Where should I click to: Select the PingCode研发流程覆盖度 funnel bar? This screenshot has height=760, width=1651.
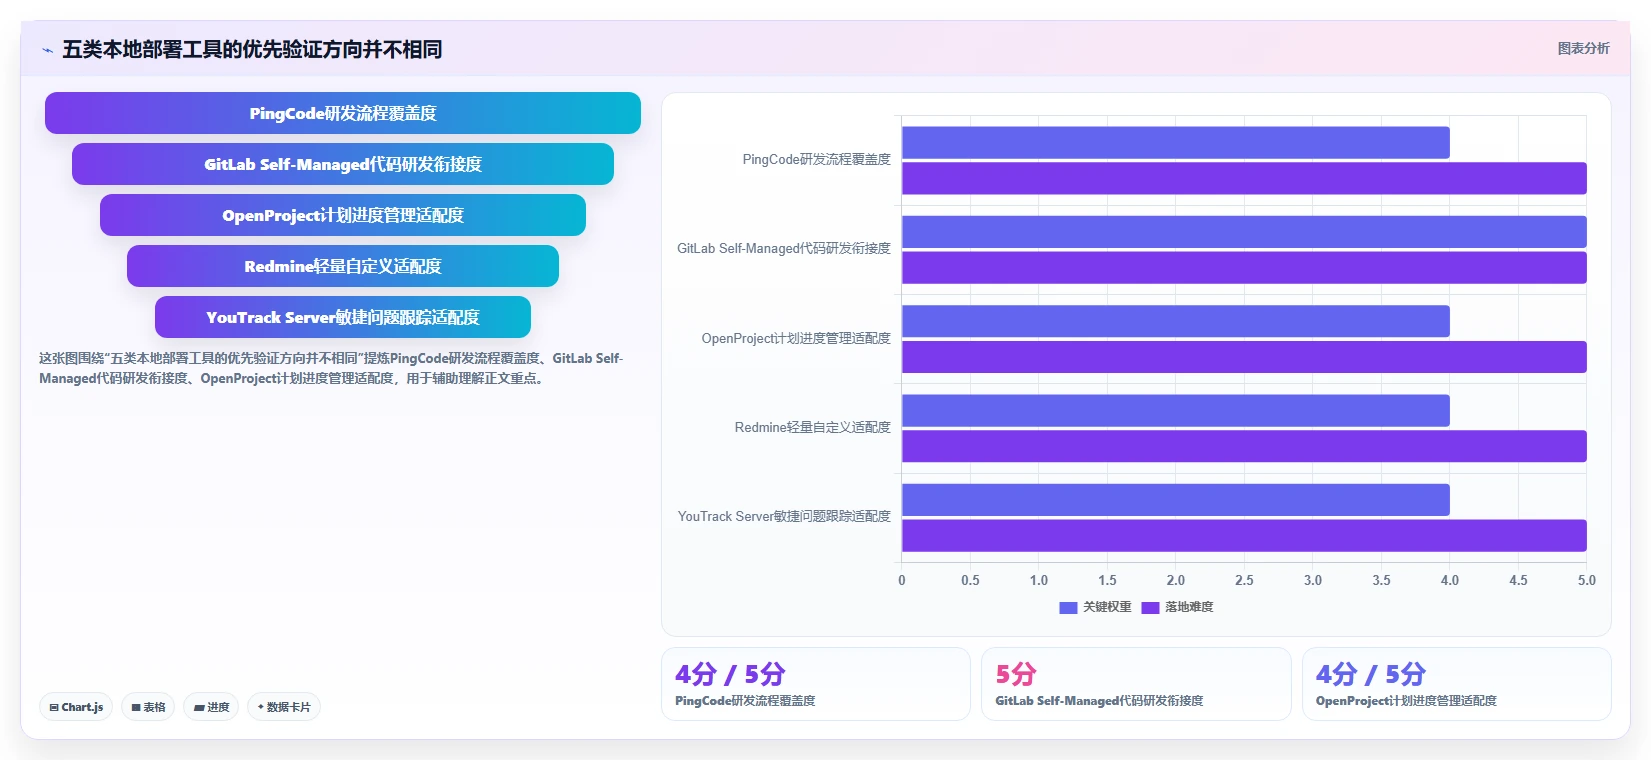[343, 113]
